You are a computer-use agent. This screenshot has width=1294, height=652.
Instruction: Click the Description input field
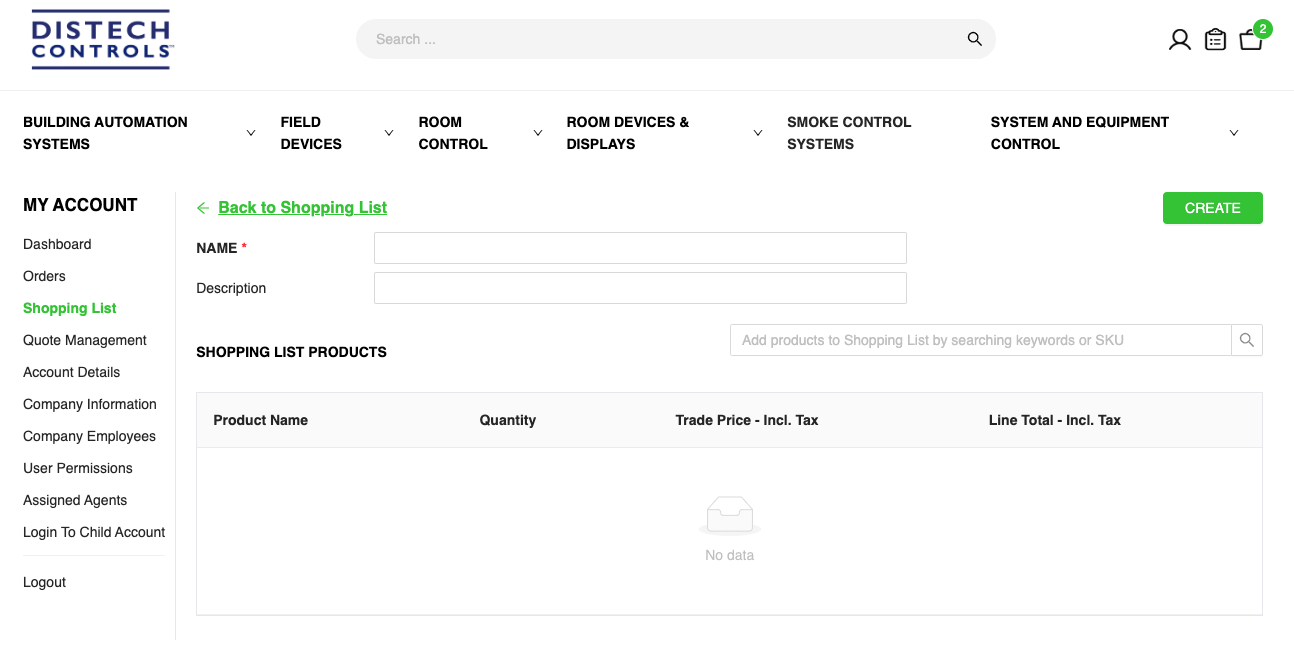[640, 288]
